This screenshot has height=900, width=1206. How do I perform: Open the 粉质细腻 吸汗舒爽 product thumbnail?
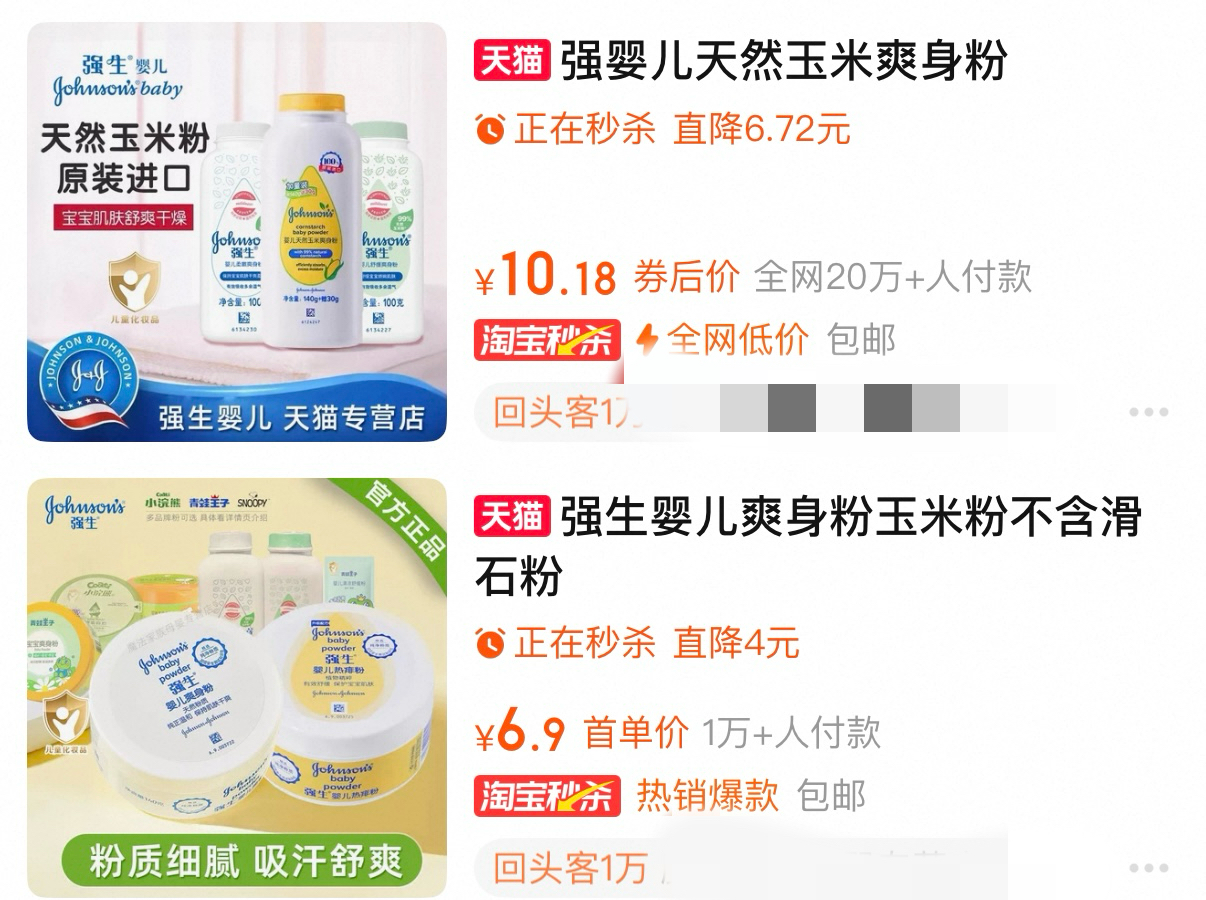237,688
